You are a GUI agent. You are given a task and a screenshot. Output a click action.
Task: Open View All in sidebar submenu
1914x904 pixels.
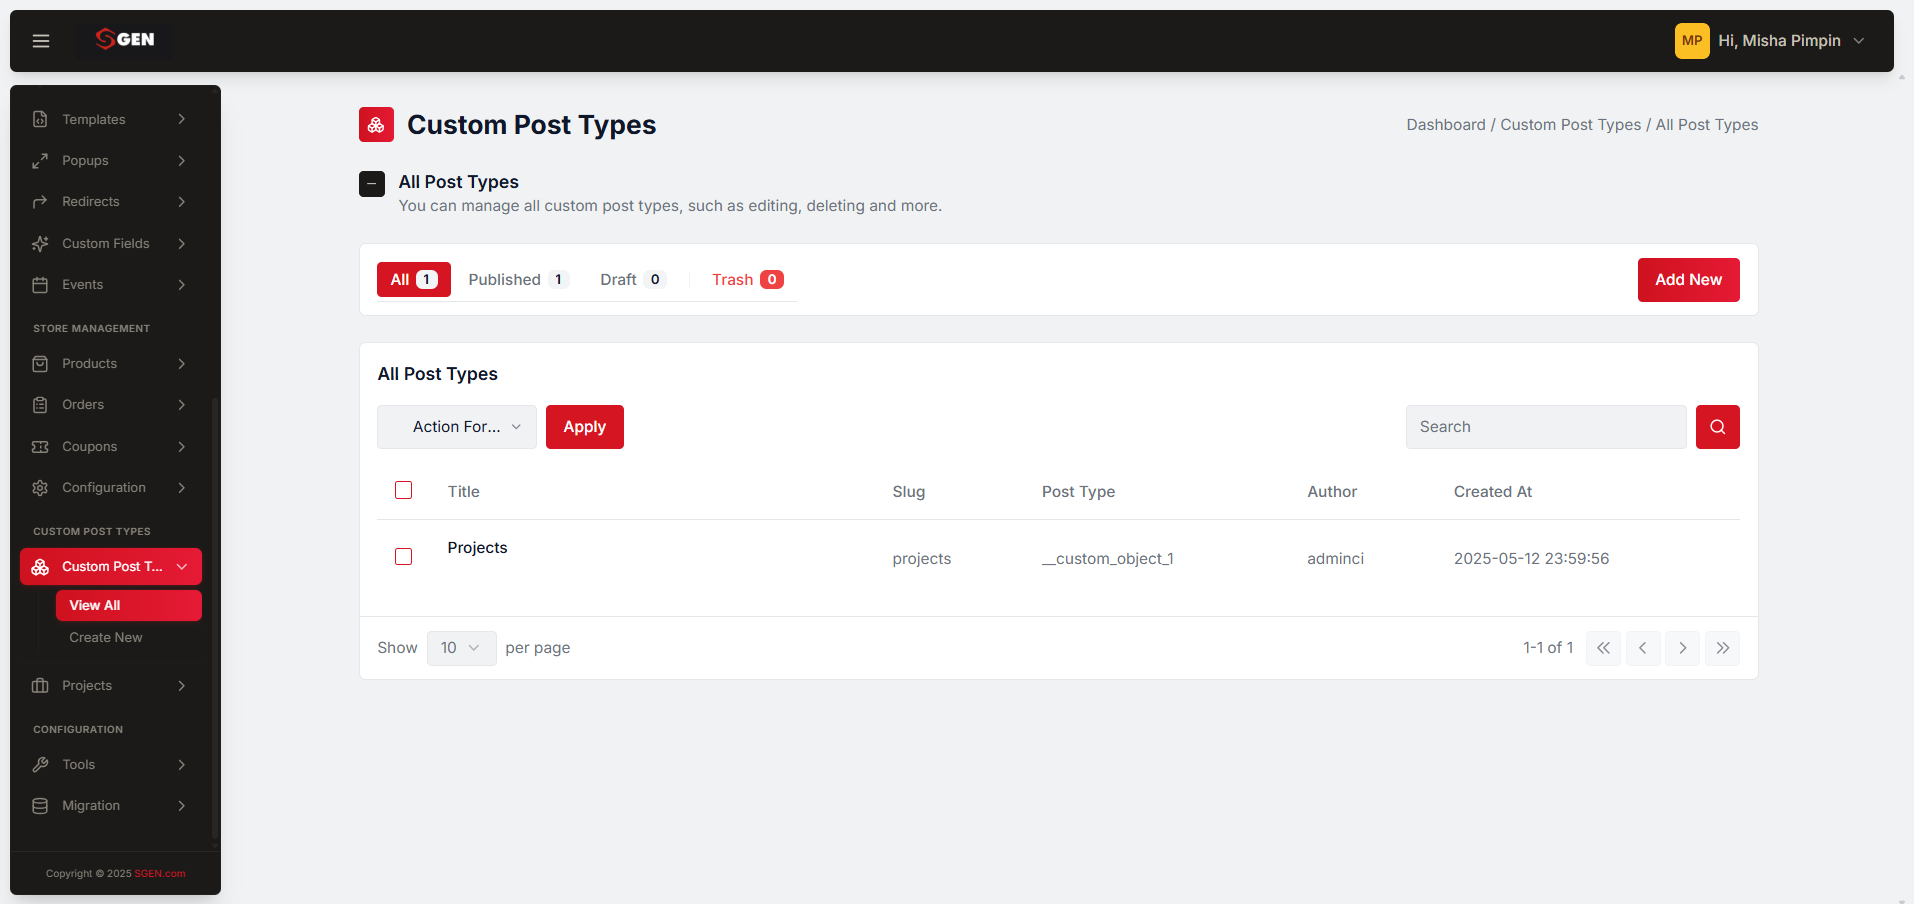point(128,606)
